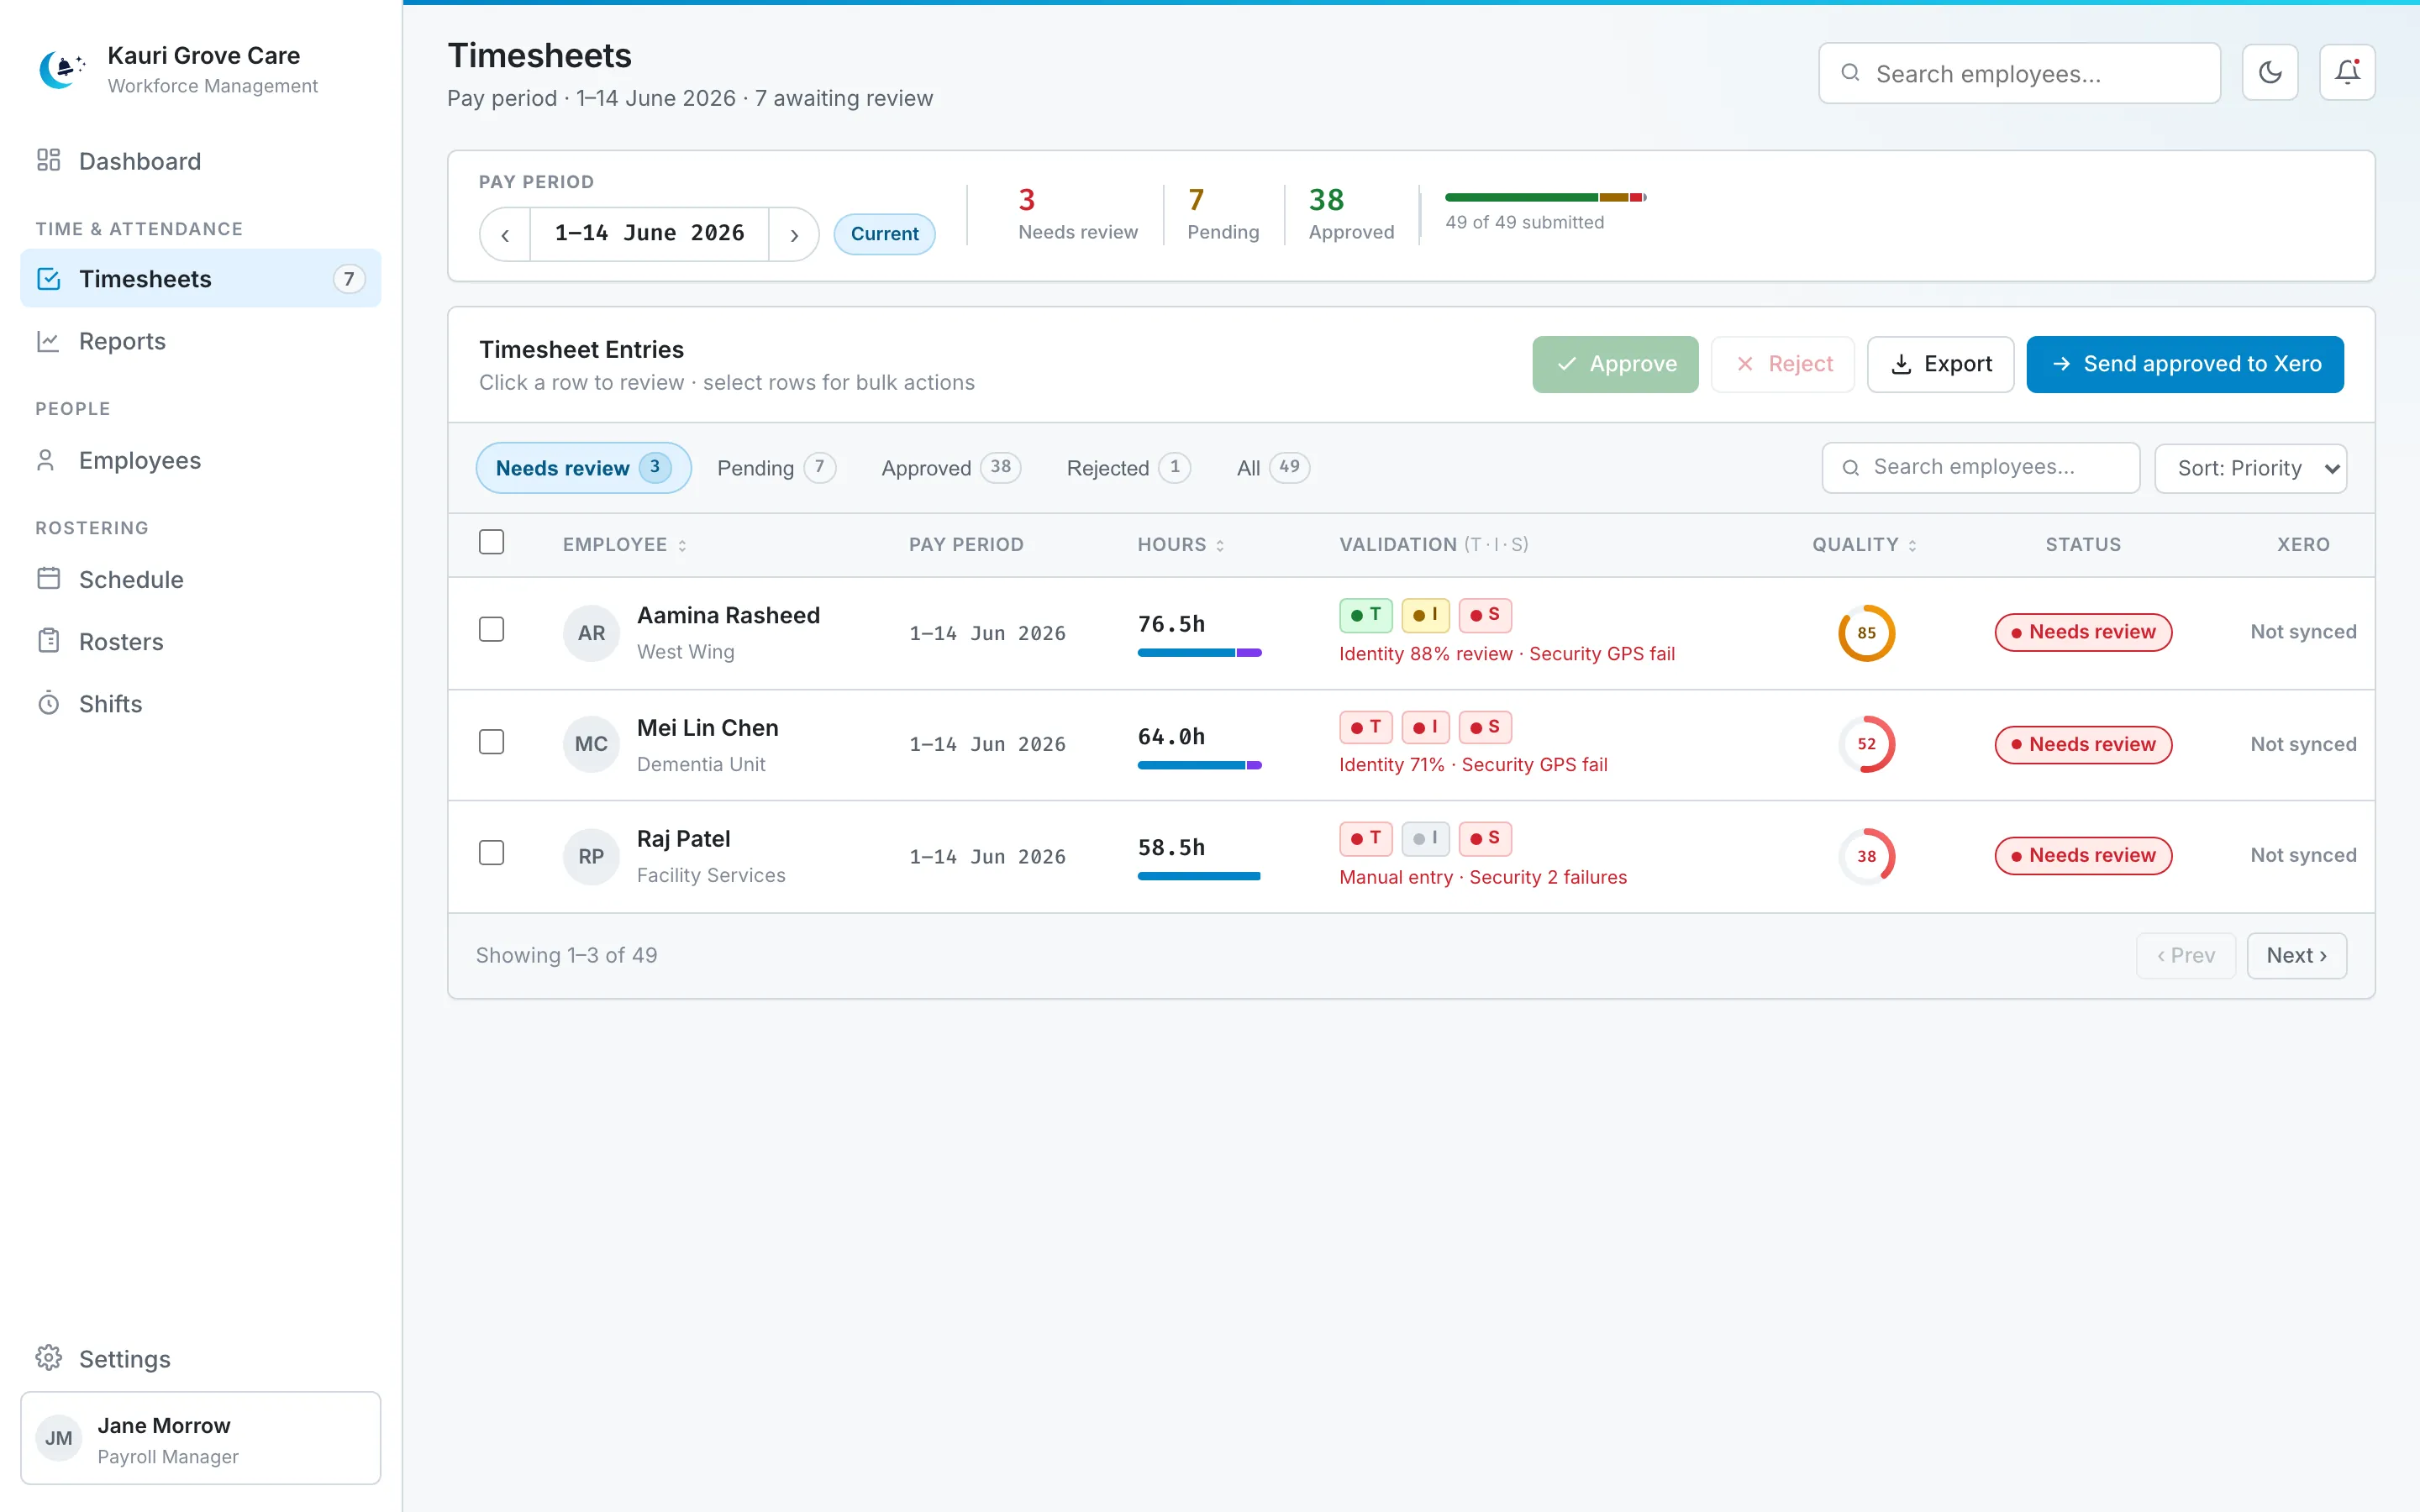Click the table search employees field
The width and height of the screenshot is (2420, 1512).
tap(1980, 467)
